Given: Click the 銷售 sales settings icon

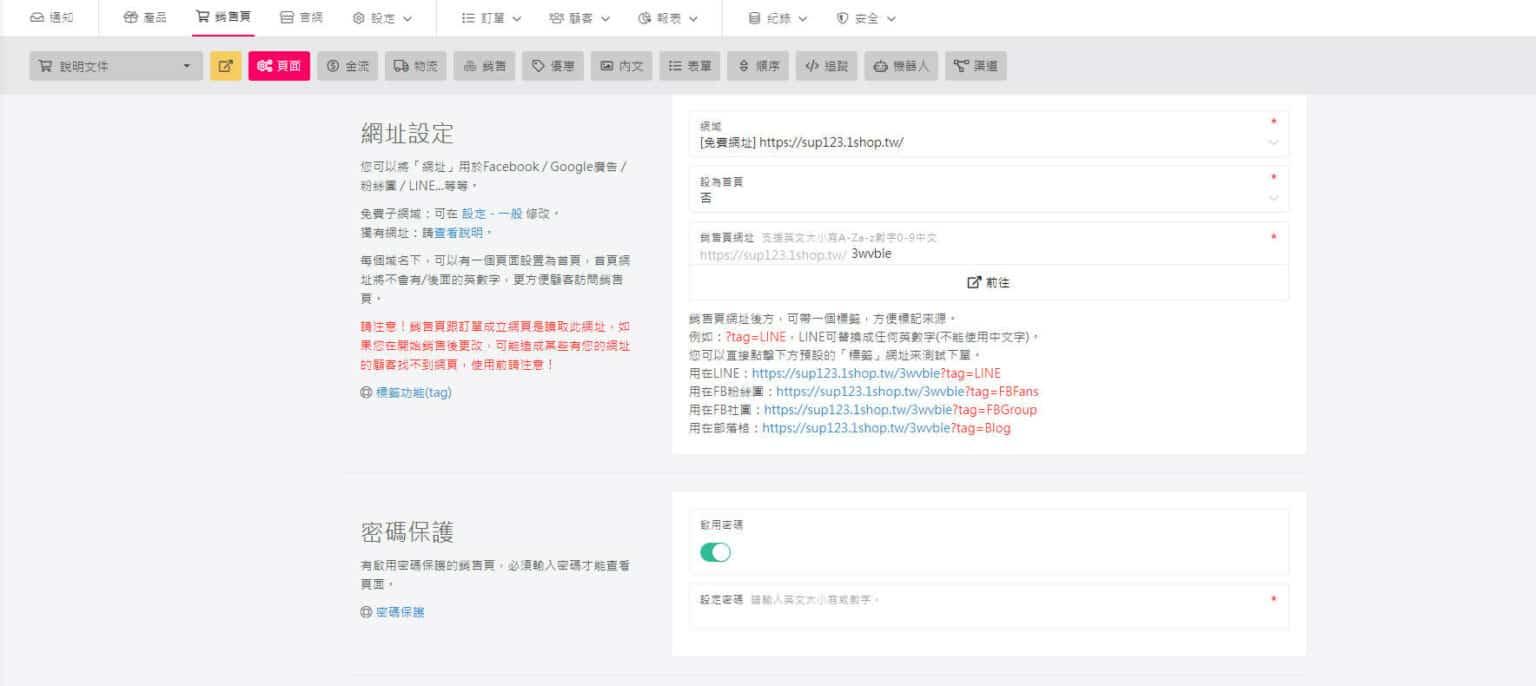Looking at the screenshot, I should click(484, 65).
